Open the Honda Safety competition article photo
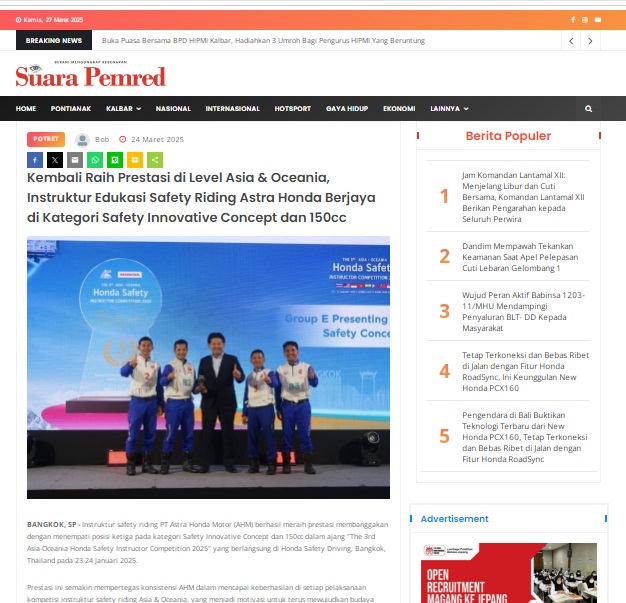This screenshot has width=626, height=603. pos(208,367)
